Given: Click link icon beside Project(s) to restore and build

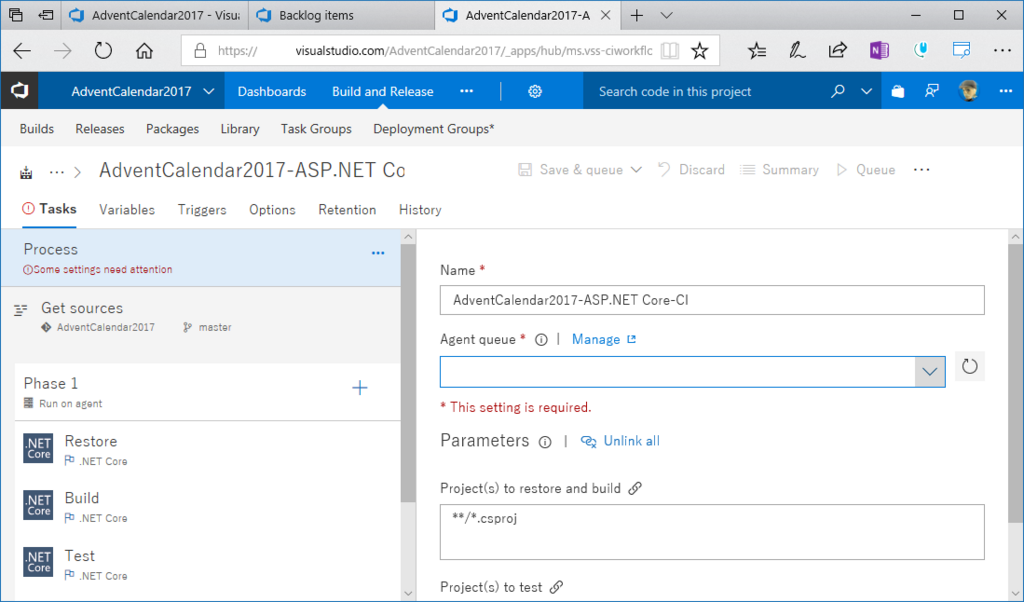Looking at the screenshot, I should (635, 488).
